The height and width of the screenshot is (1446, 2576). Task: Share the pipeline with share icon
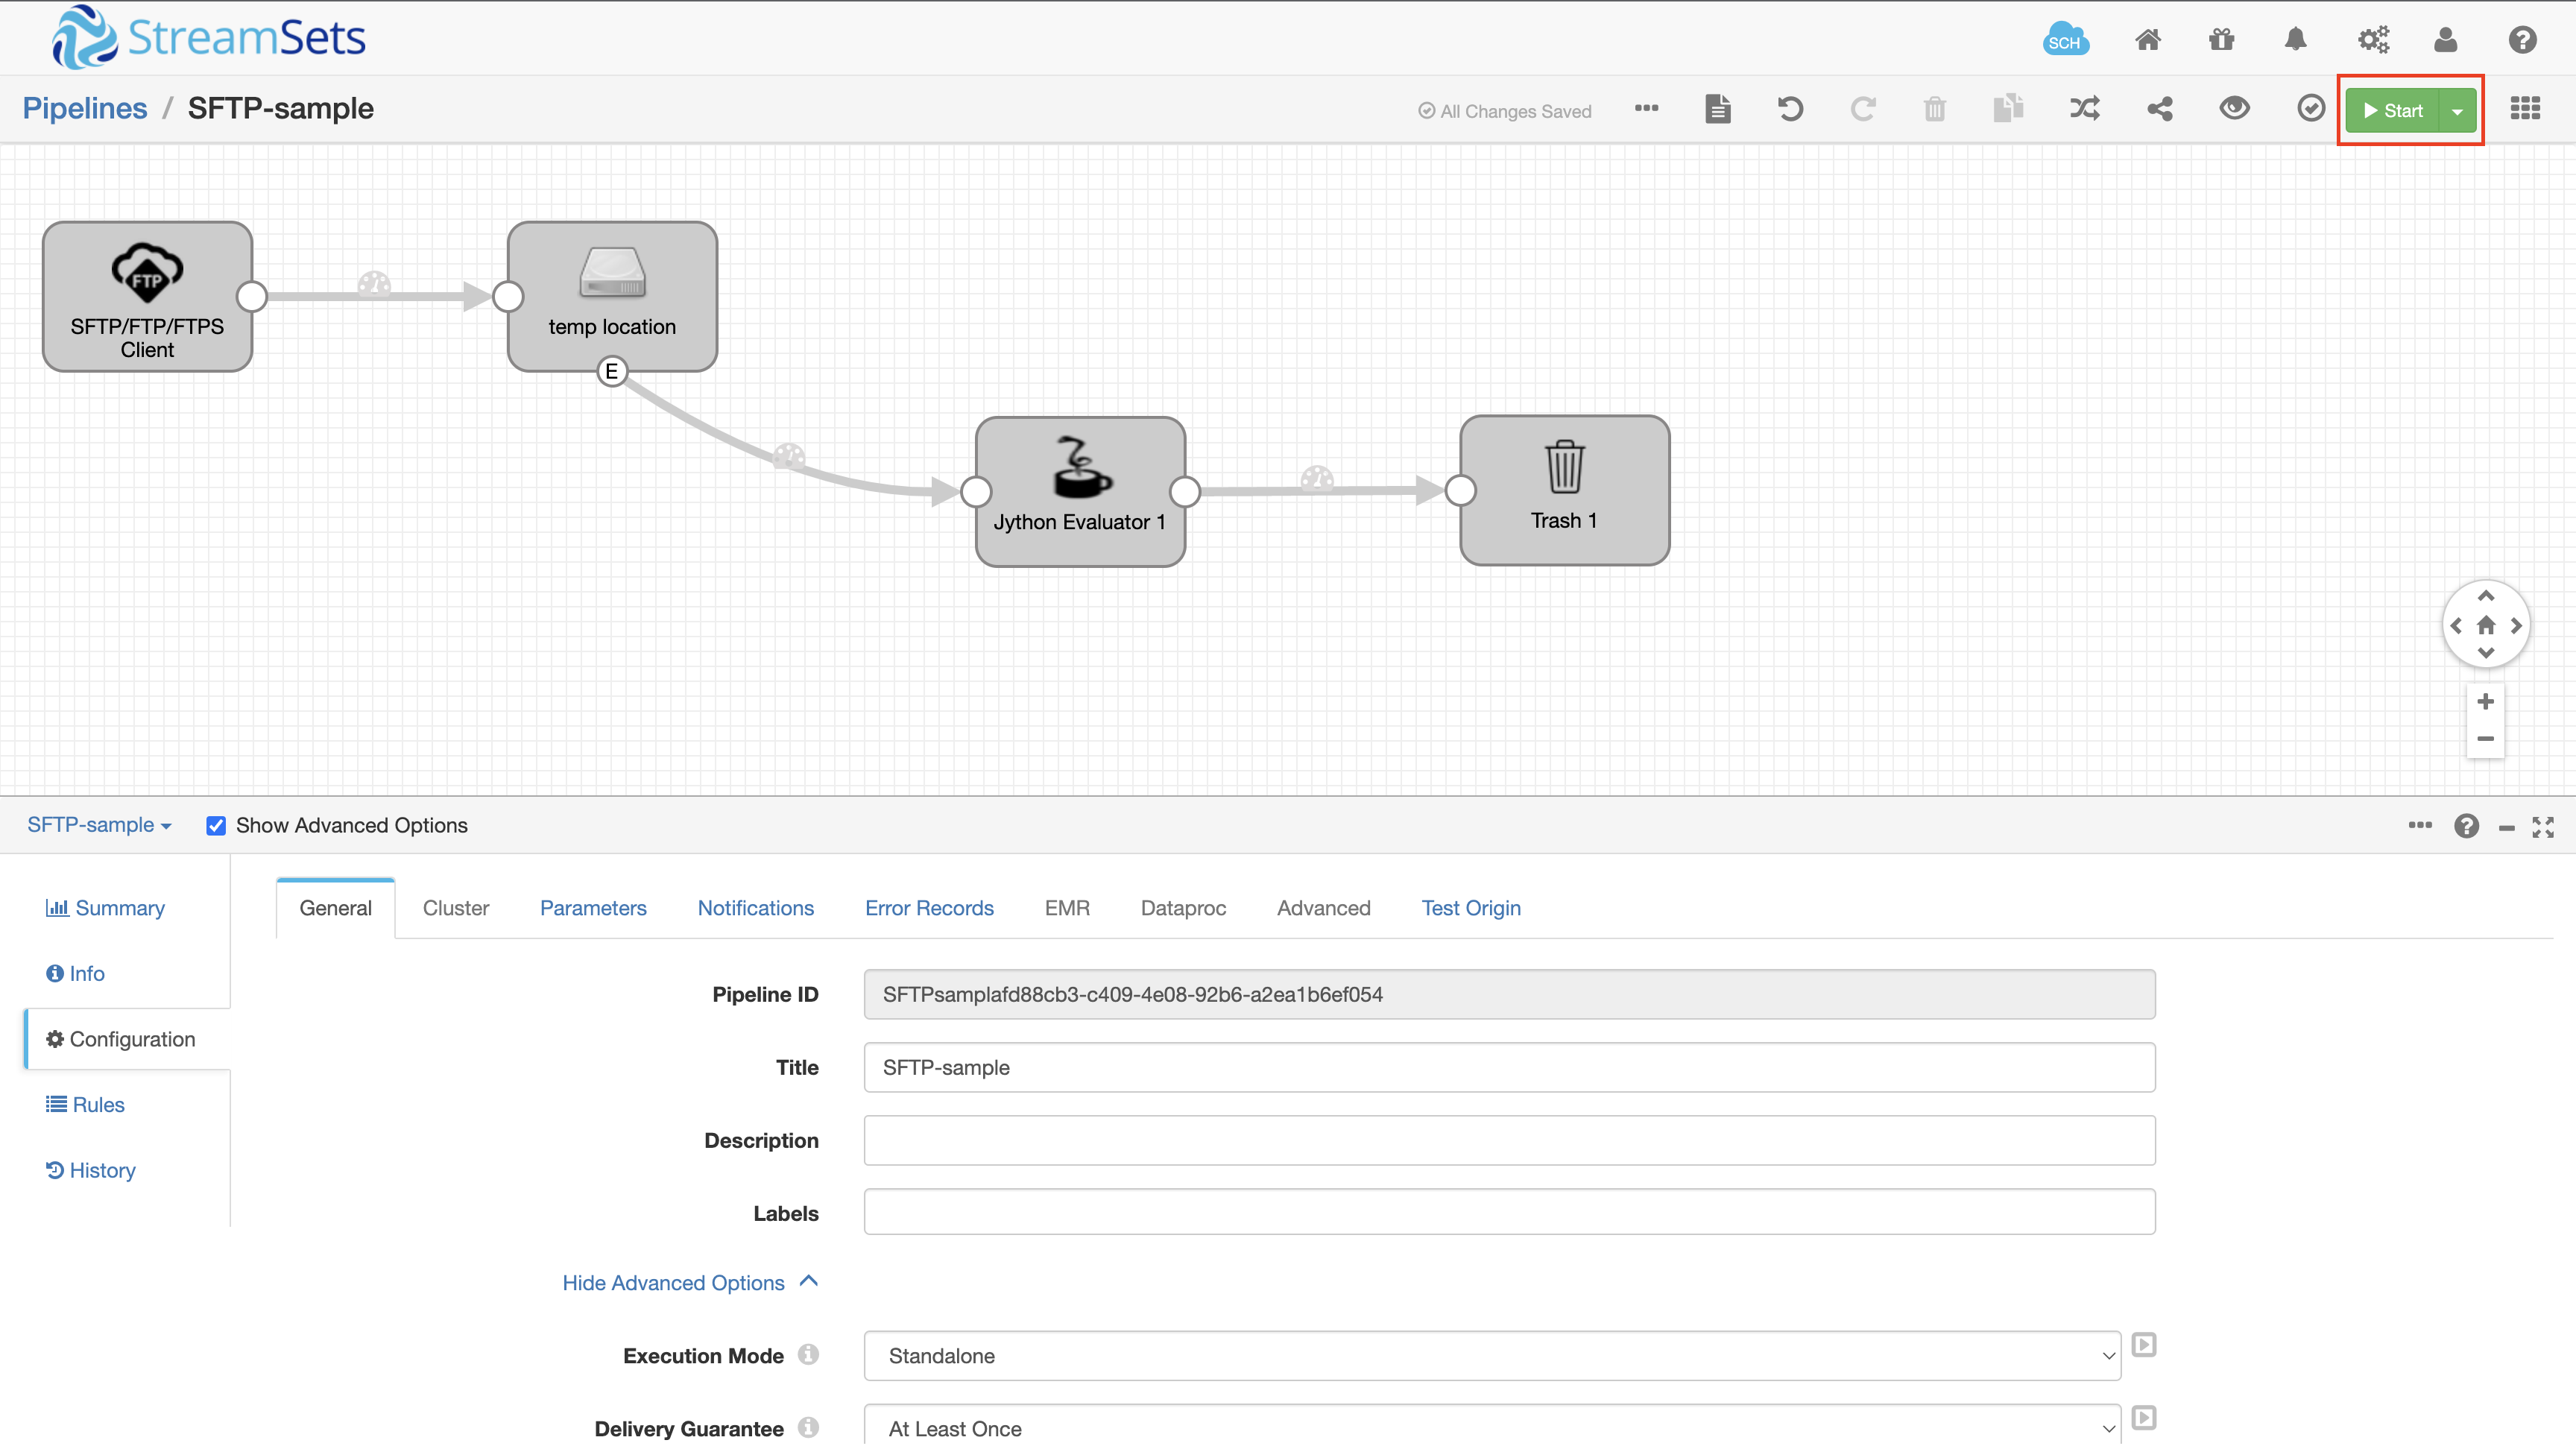pyautogui.click(x=2160, y=108)
